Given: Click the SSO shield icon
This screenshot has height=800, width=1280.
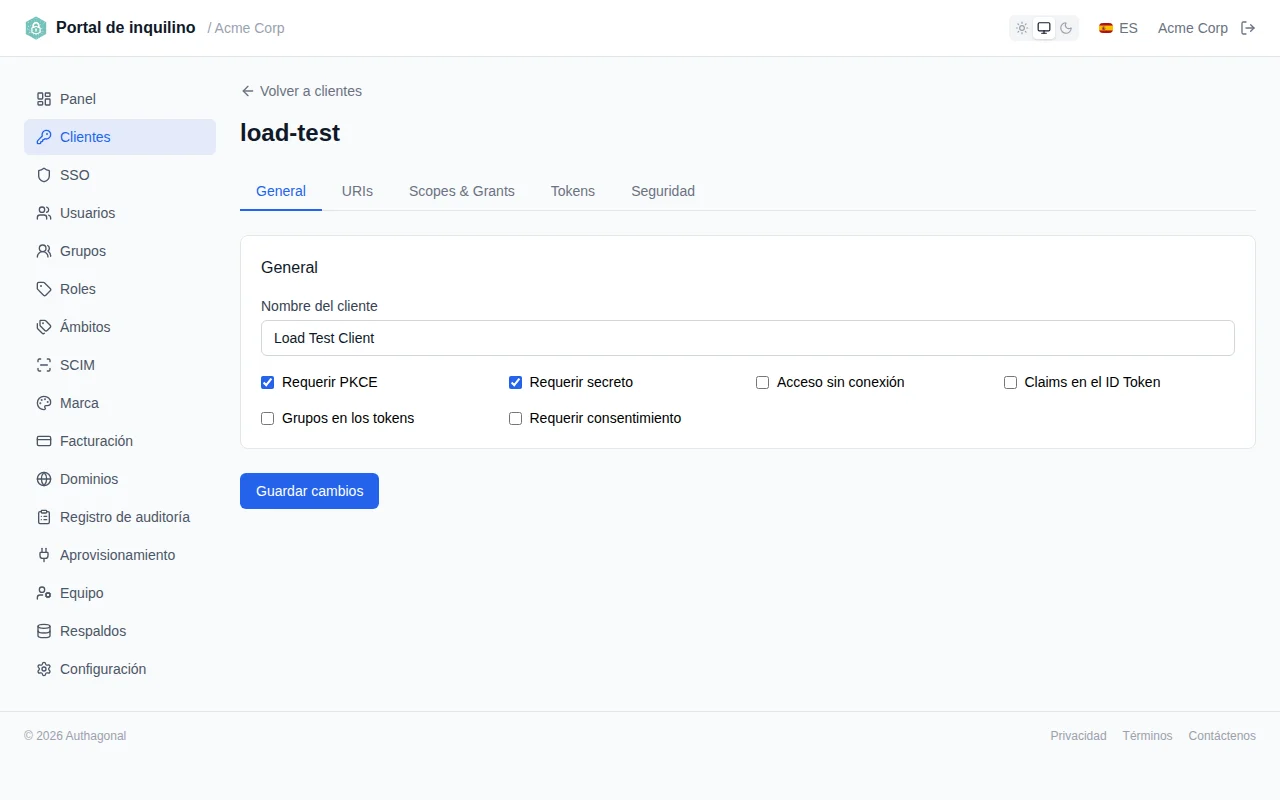Looking at the screenshot, I should point(44,175).
